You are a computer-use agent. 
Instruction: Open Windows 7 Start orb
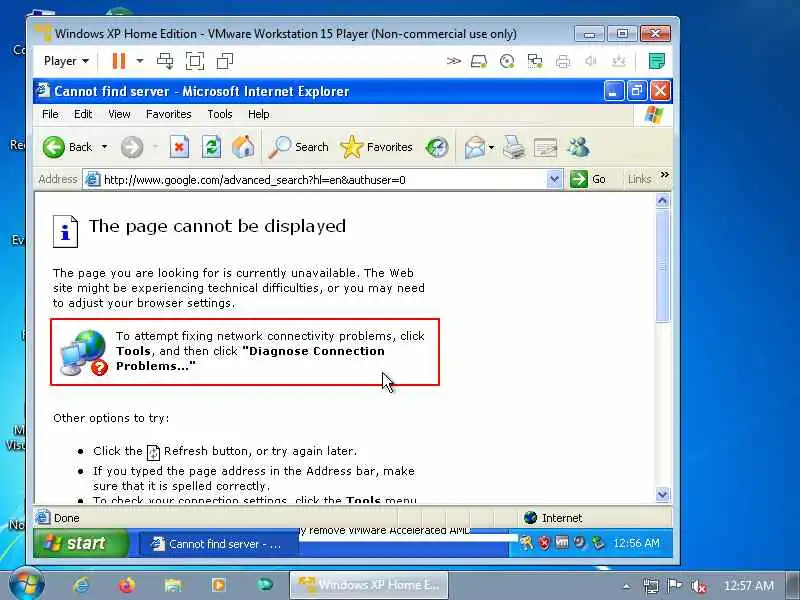pyautogui.click(x=27, y=585)
